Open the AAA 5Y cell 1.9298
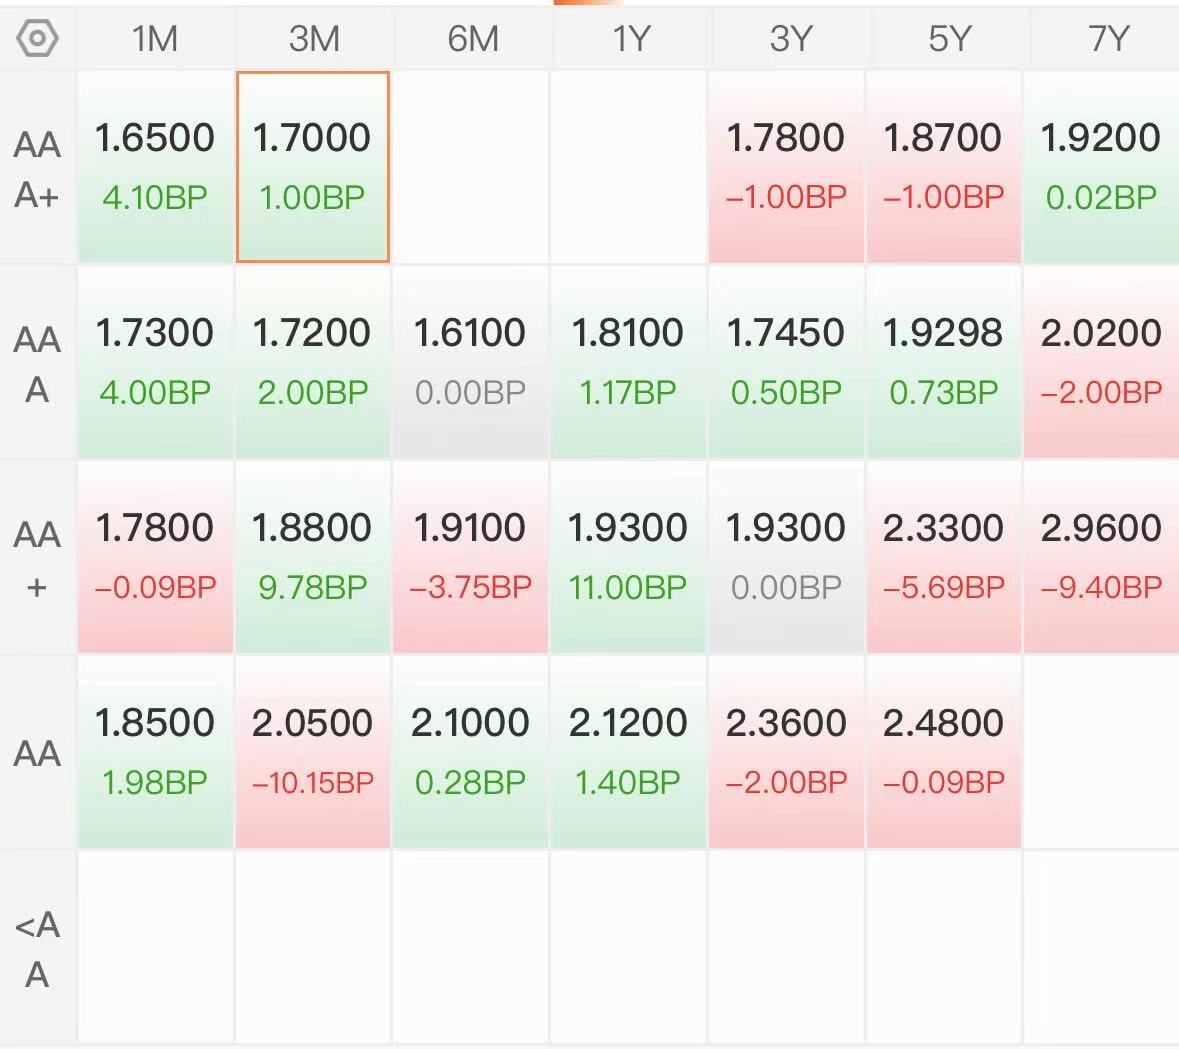The width and height of the screenshot is (1179, 1049). pos(943,362)
